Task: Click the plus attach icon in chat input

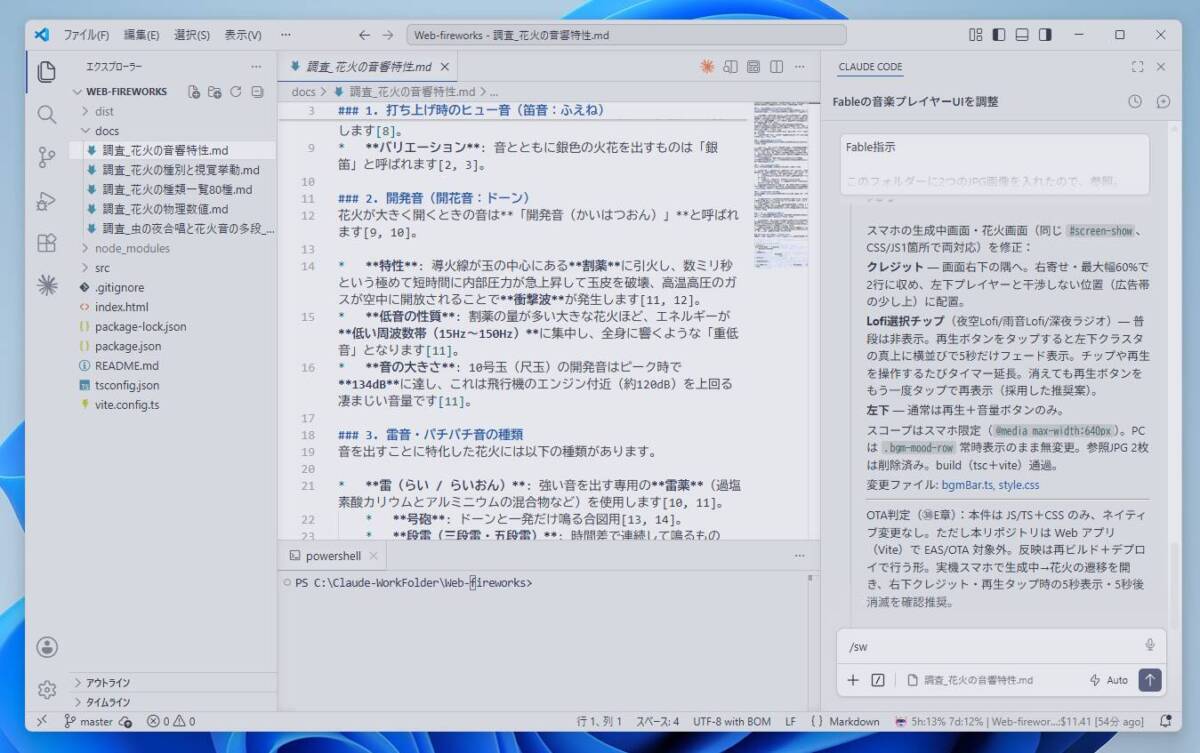Action: [853, 680]
